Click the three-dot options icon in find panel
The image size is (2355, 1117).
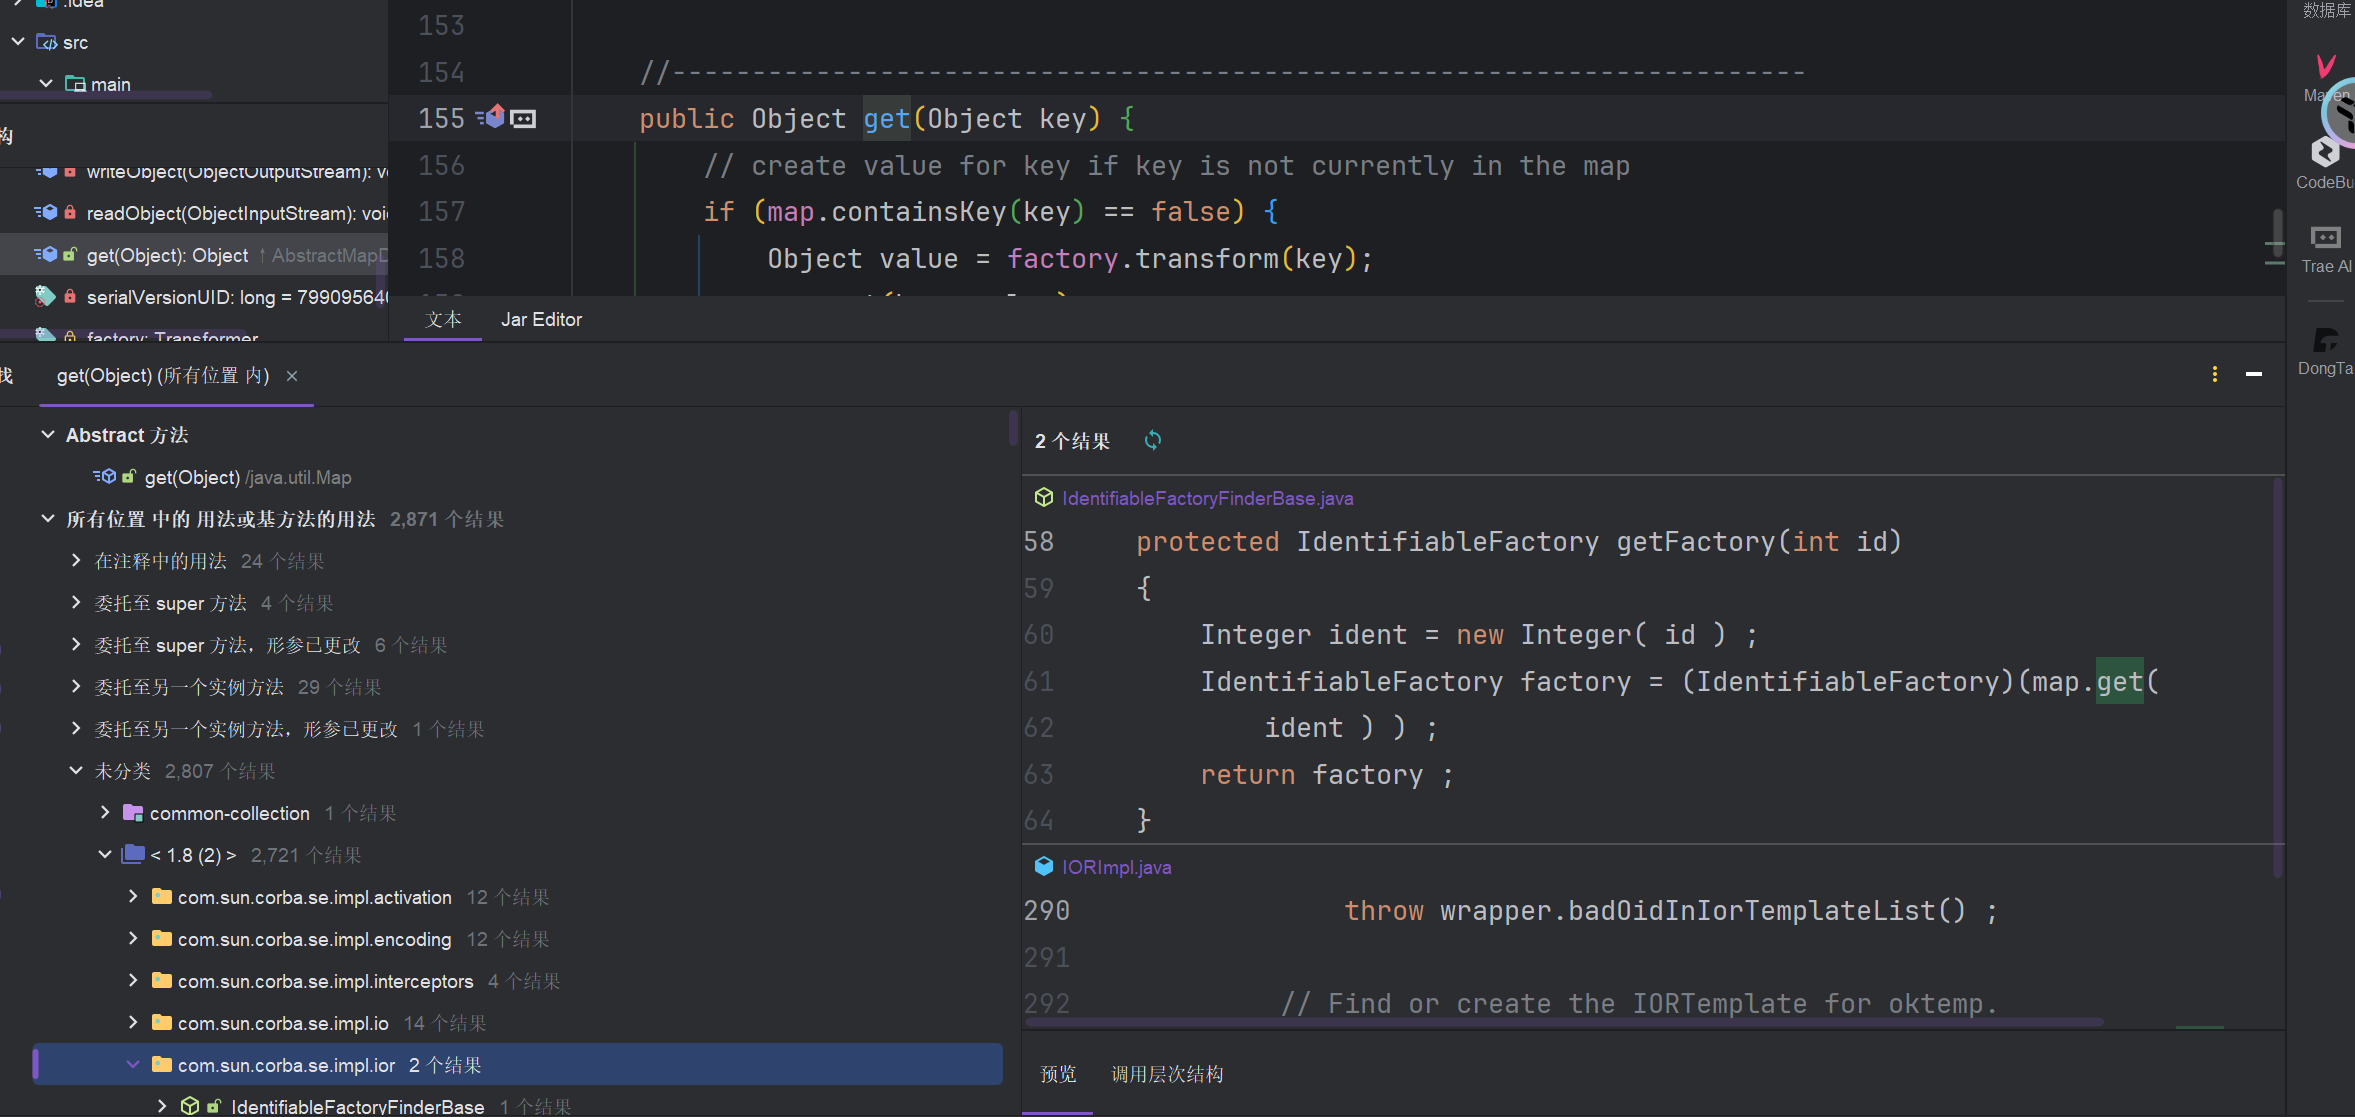click(x=2214, y=374)
